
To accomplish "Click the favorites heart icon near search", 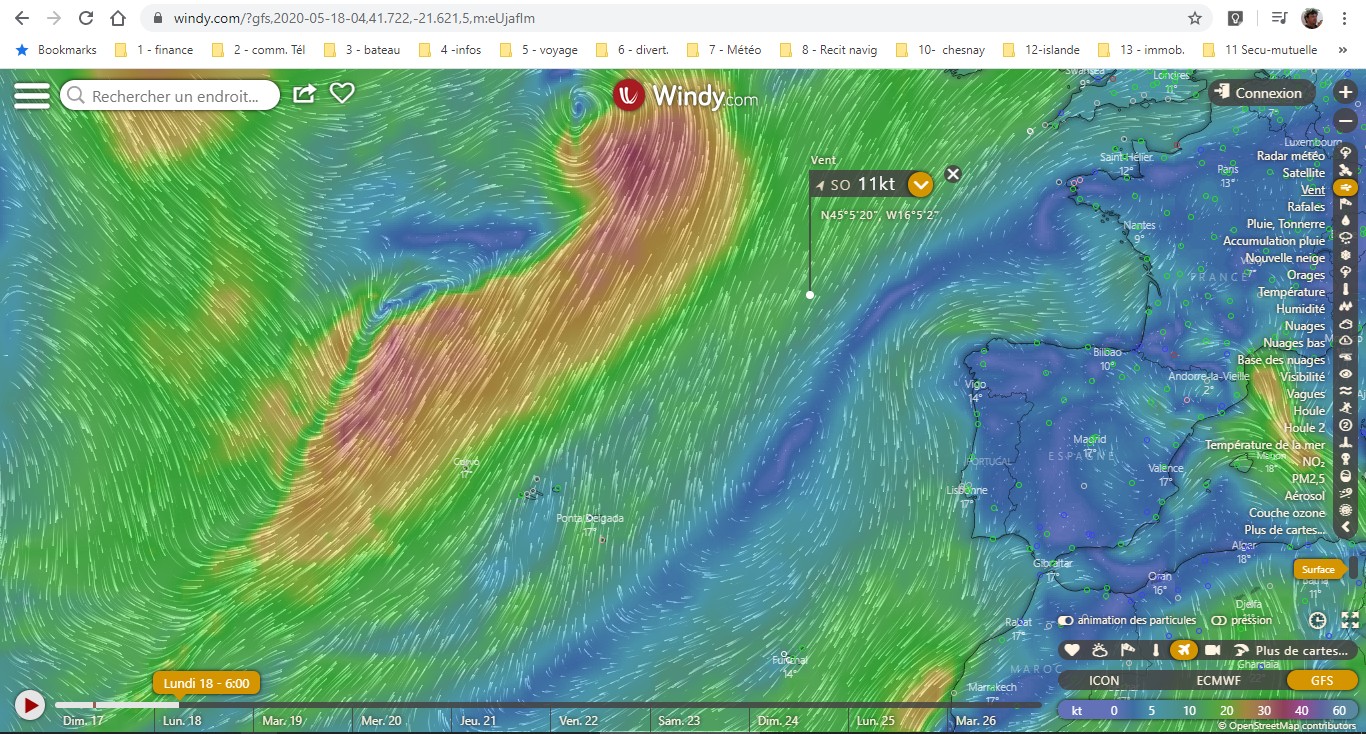I will click(x=342, y=93).
